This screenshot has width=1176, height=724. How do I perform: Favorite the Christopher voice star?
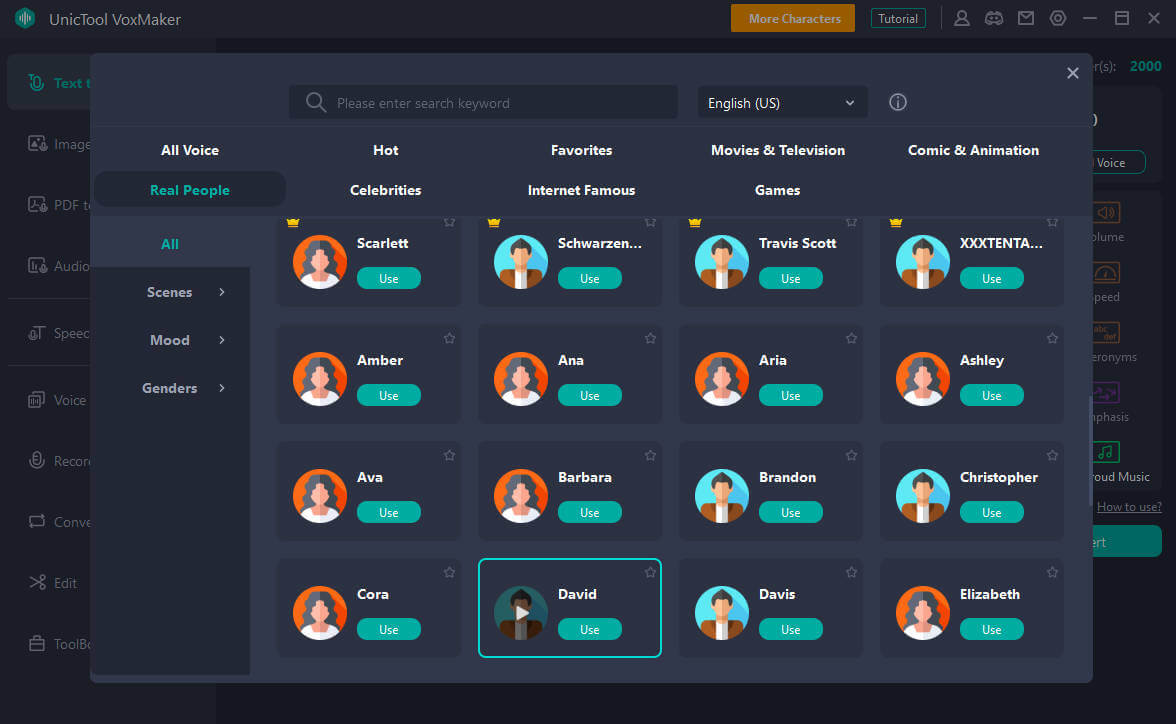click(1052, 455)
